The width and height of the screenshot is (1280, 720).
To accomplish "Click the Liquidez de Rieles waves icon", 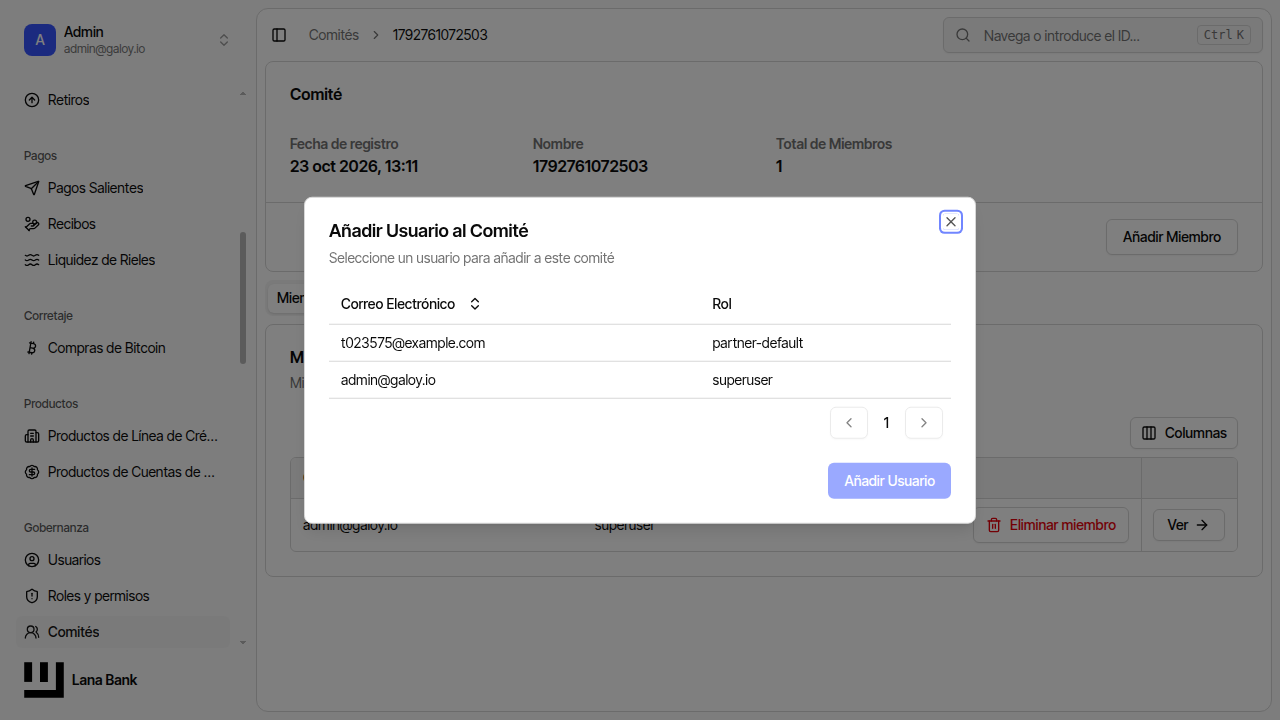I will [32, 260].
